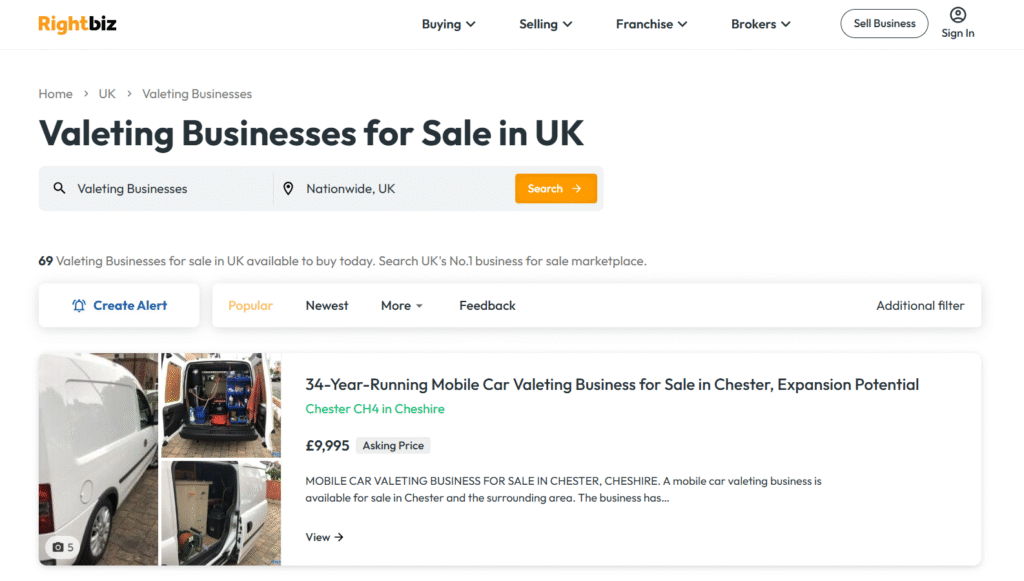Image resolution: width=1024 pixels, height=581 pixels.
Task: Keep the Popular sort tab selected
Action: (x=250, y=305)
